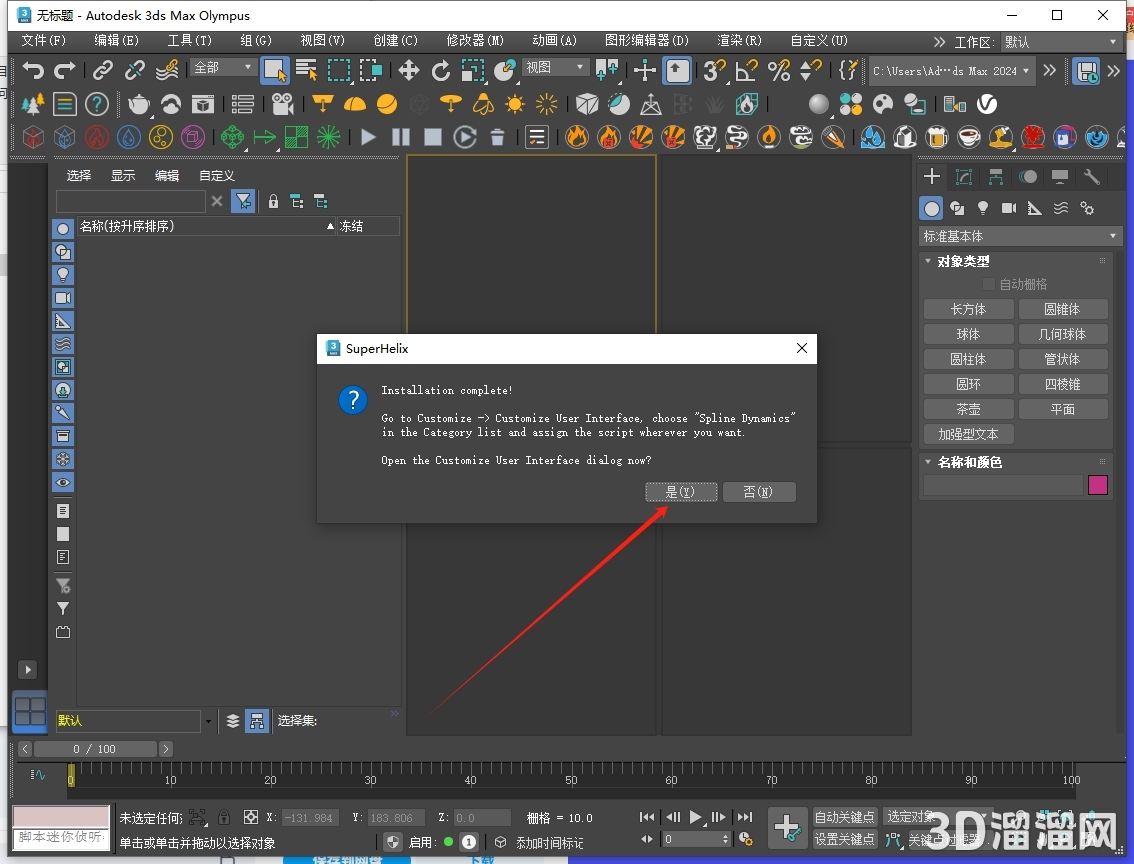Click 否(N) in SuperHelix dialog
This screenshot has width=1134, height=864.
[759, 492]
